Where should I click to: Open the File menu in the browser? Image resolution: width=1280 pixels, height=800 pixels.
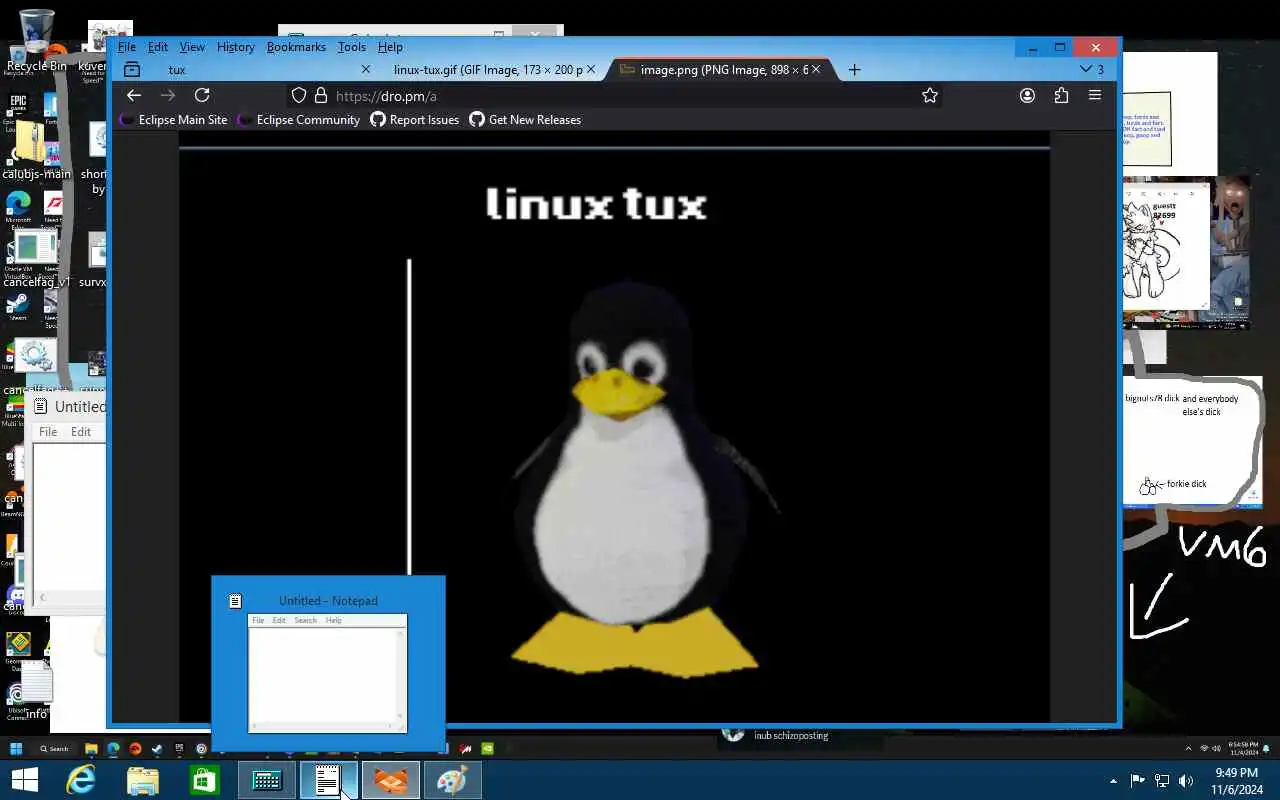(x=127, y=47)
